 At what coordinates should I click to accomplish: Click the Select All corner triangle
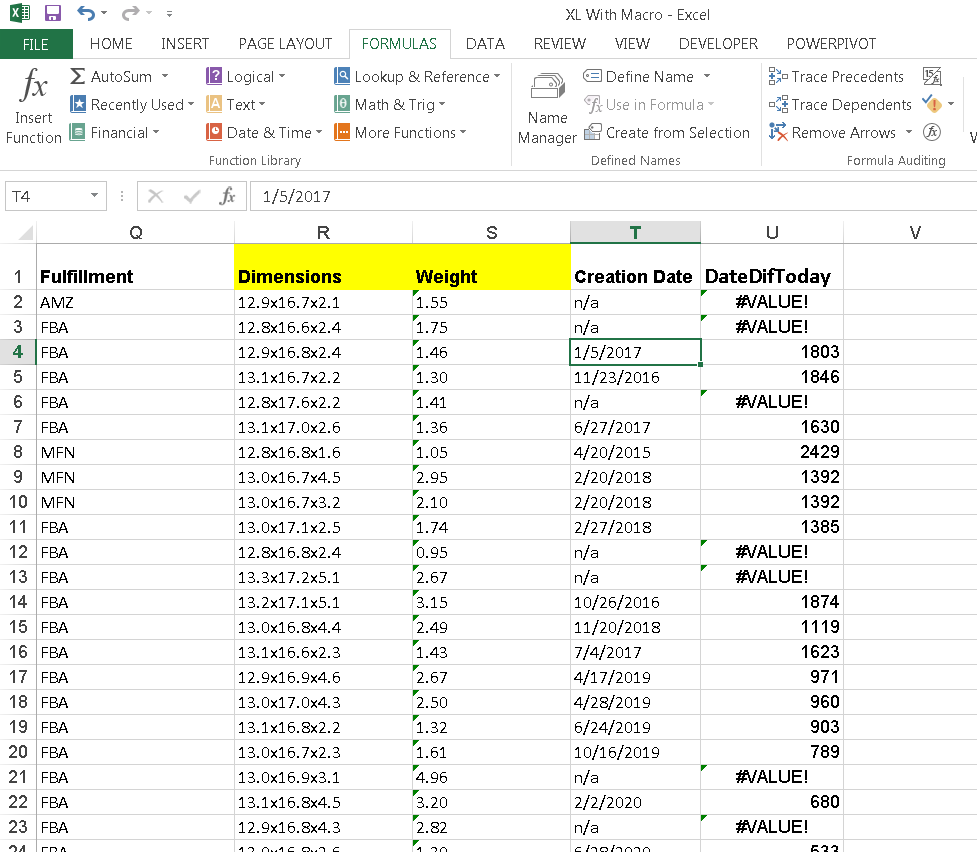[25, 233]
